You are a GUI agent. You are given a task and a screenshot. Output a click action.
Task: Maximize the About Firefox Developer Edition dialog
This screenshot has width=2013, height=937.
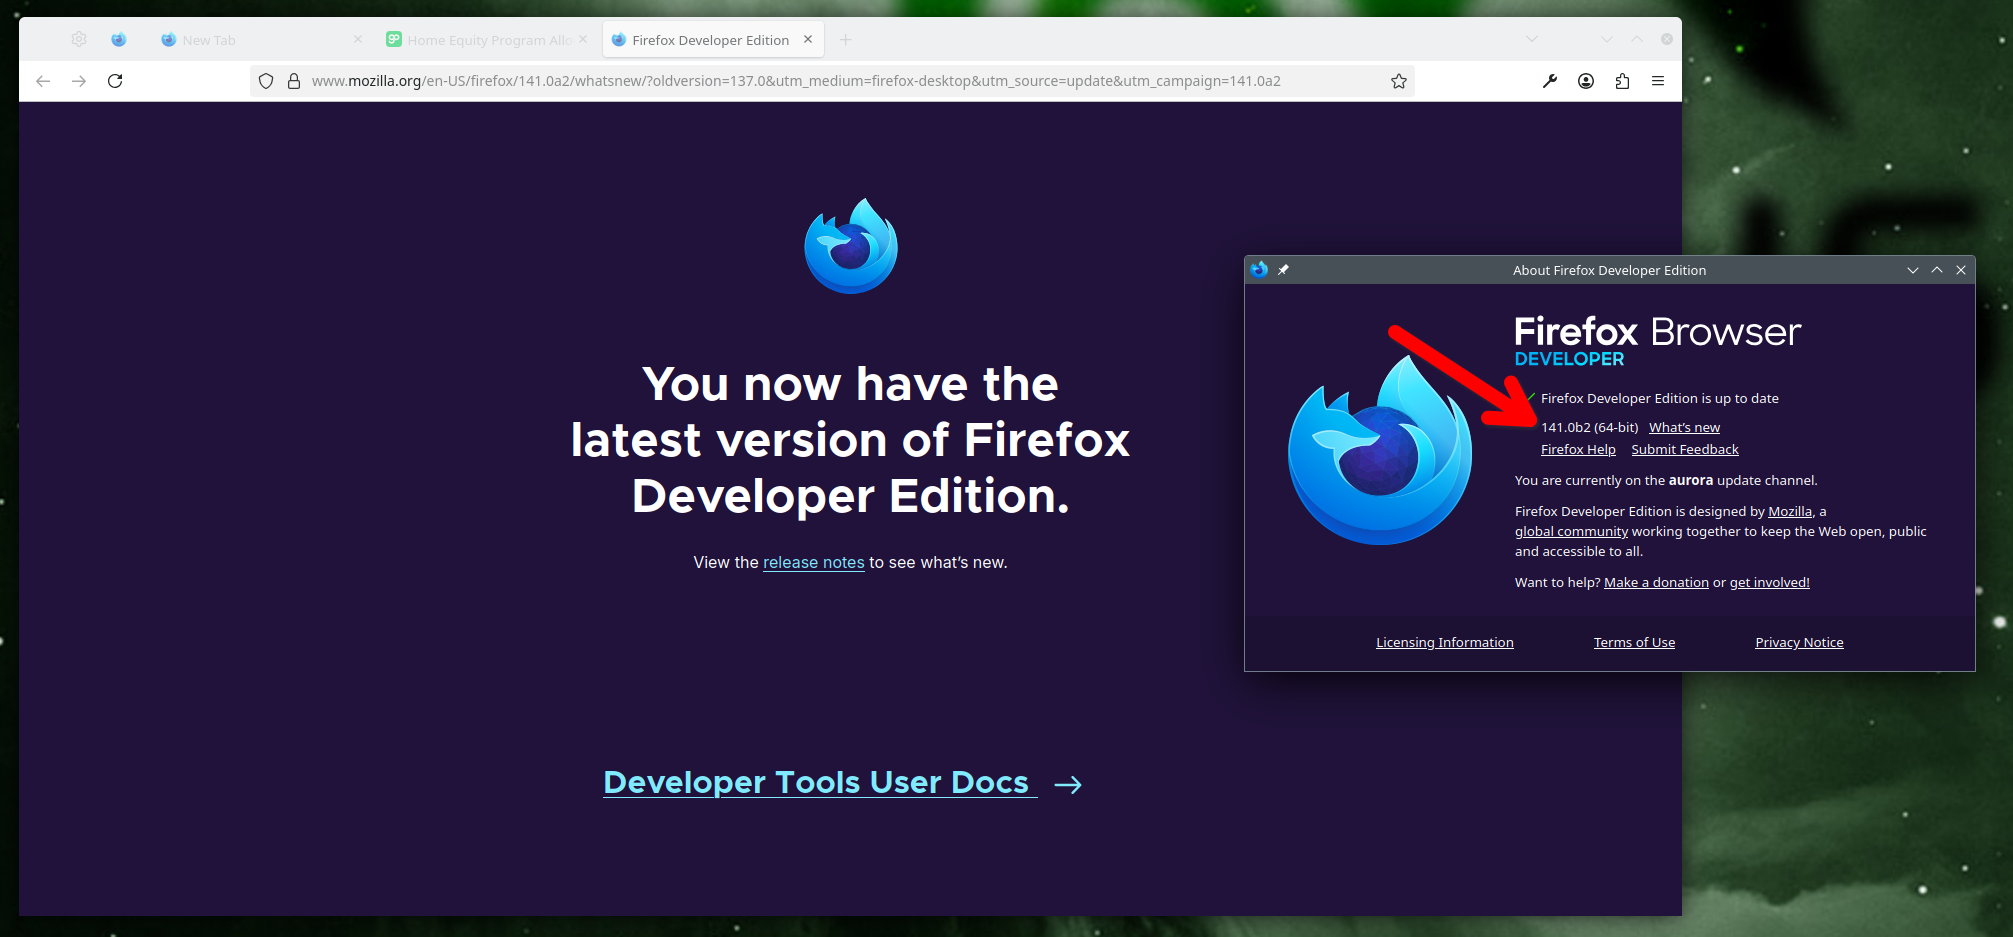click(1937, 270)
